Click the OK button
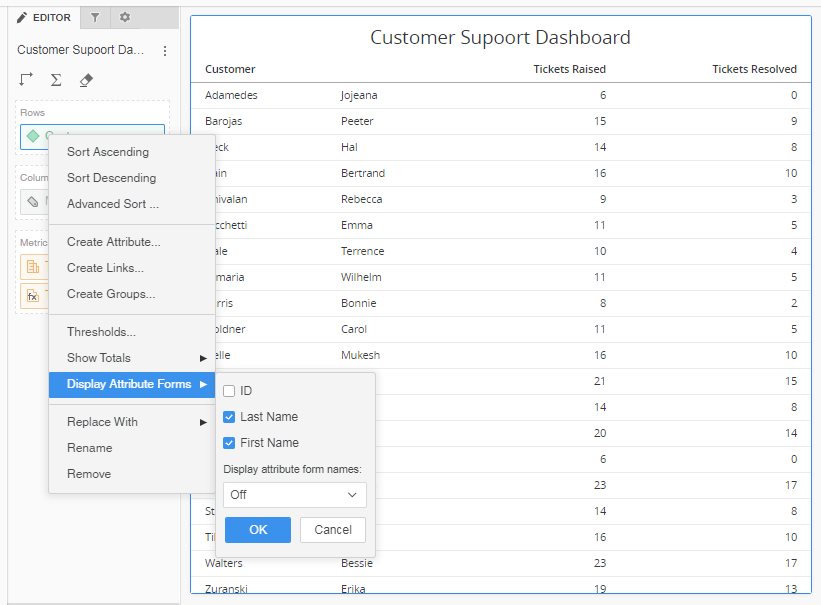This screenshot has height=605, width=821. click(x=257, y=530)
